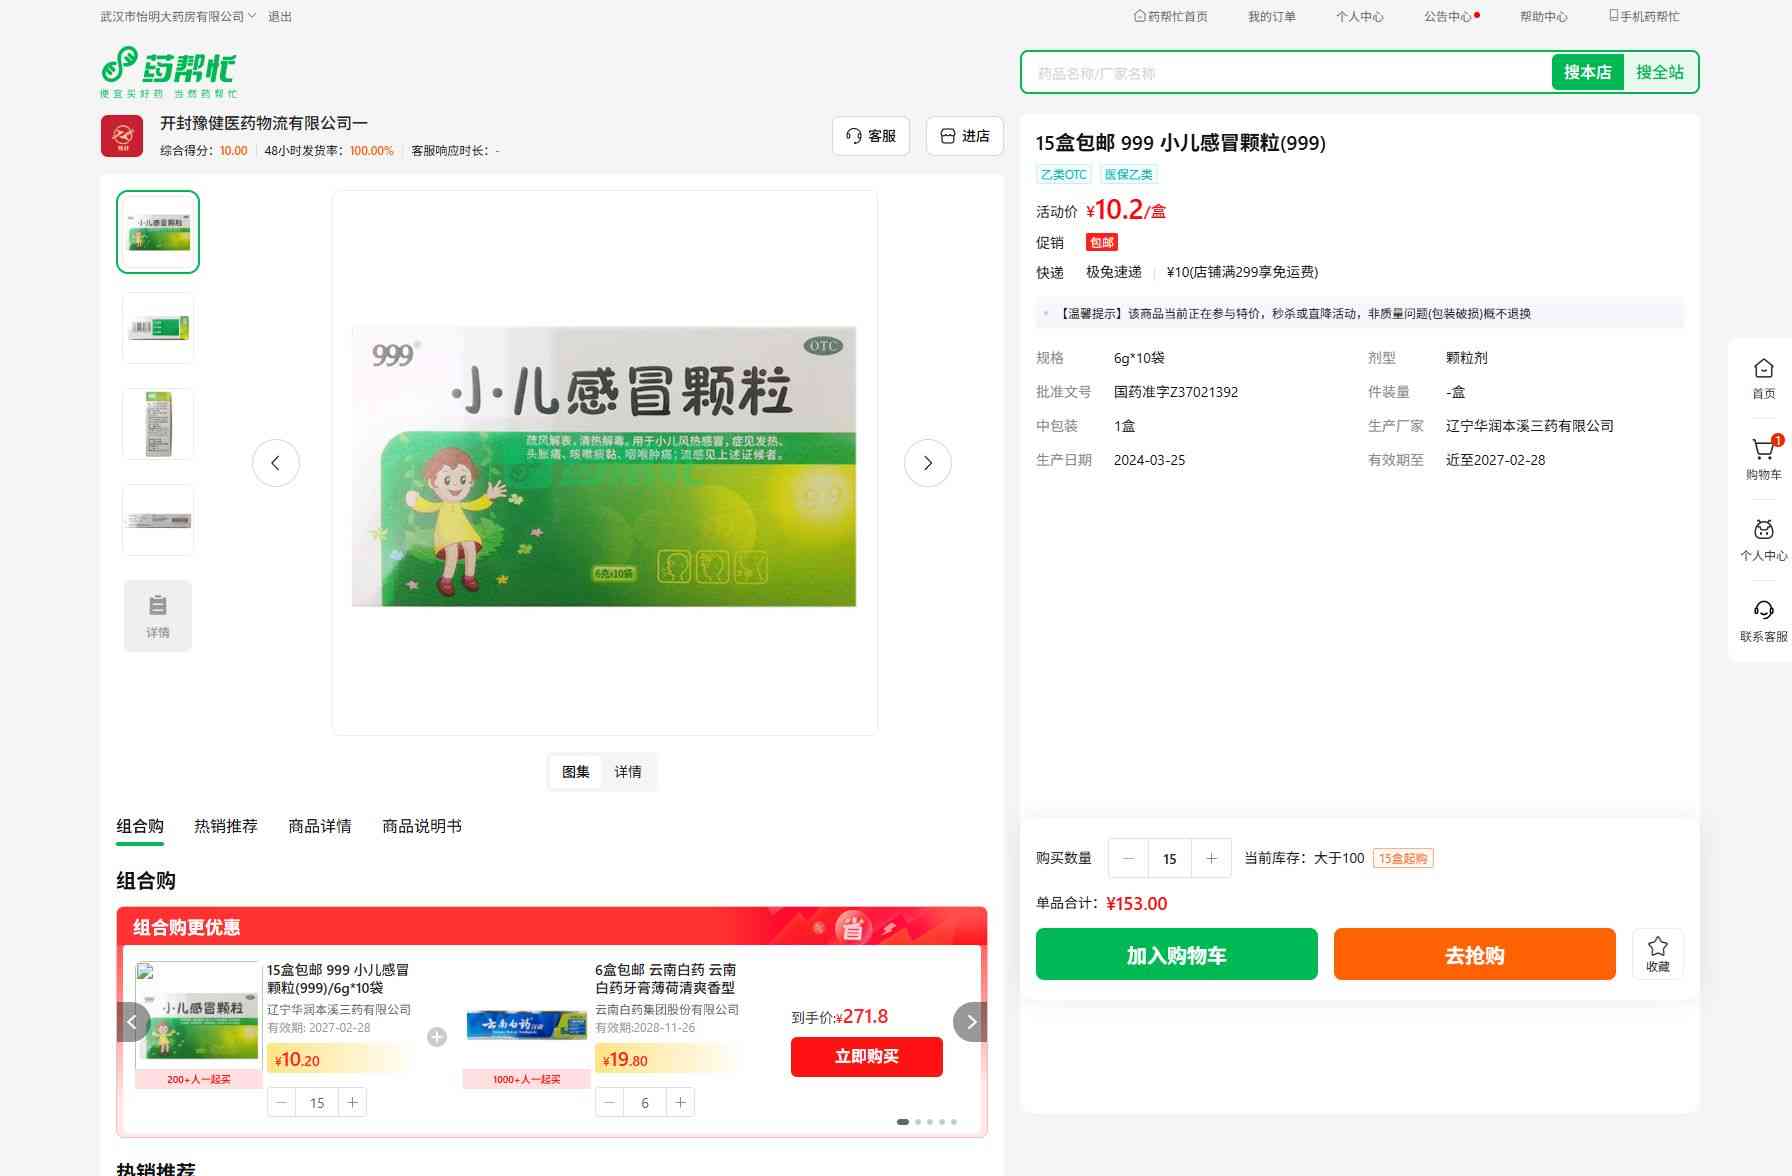
Task: Switch image viewer to 详情 view
Action: click(628, 772)
